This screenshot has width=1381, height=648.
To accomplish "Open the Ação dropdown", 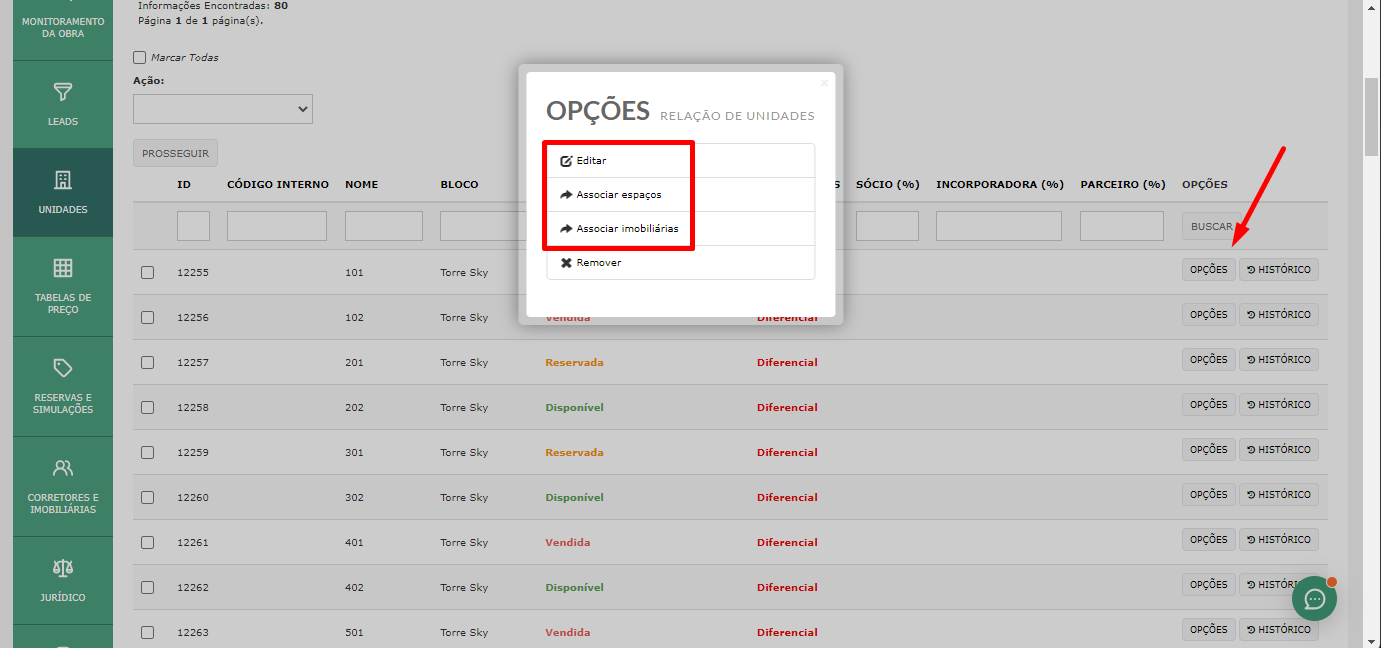I will tap(223, 109).
